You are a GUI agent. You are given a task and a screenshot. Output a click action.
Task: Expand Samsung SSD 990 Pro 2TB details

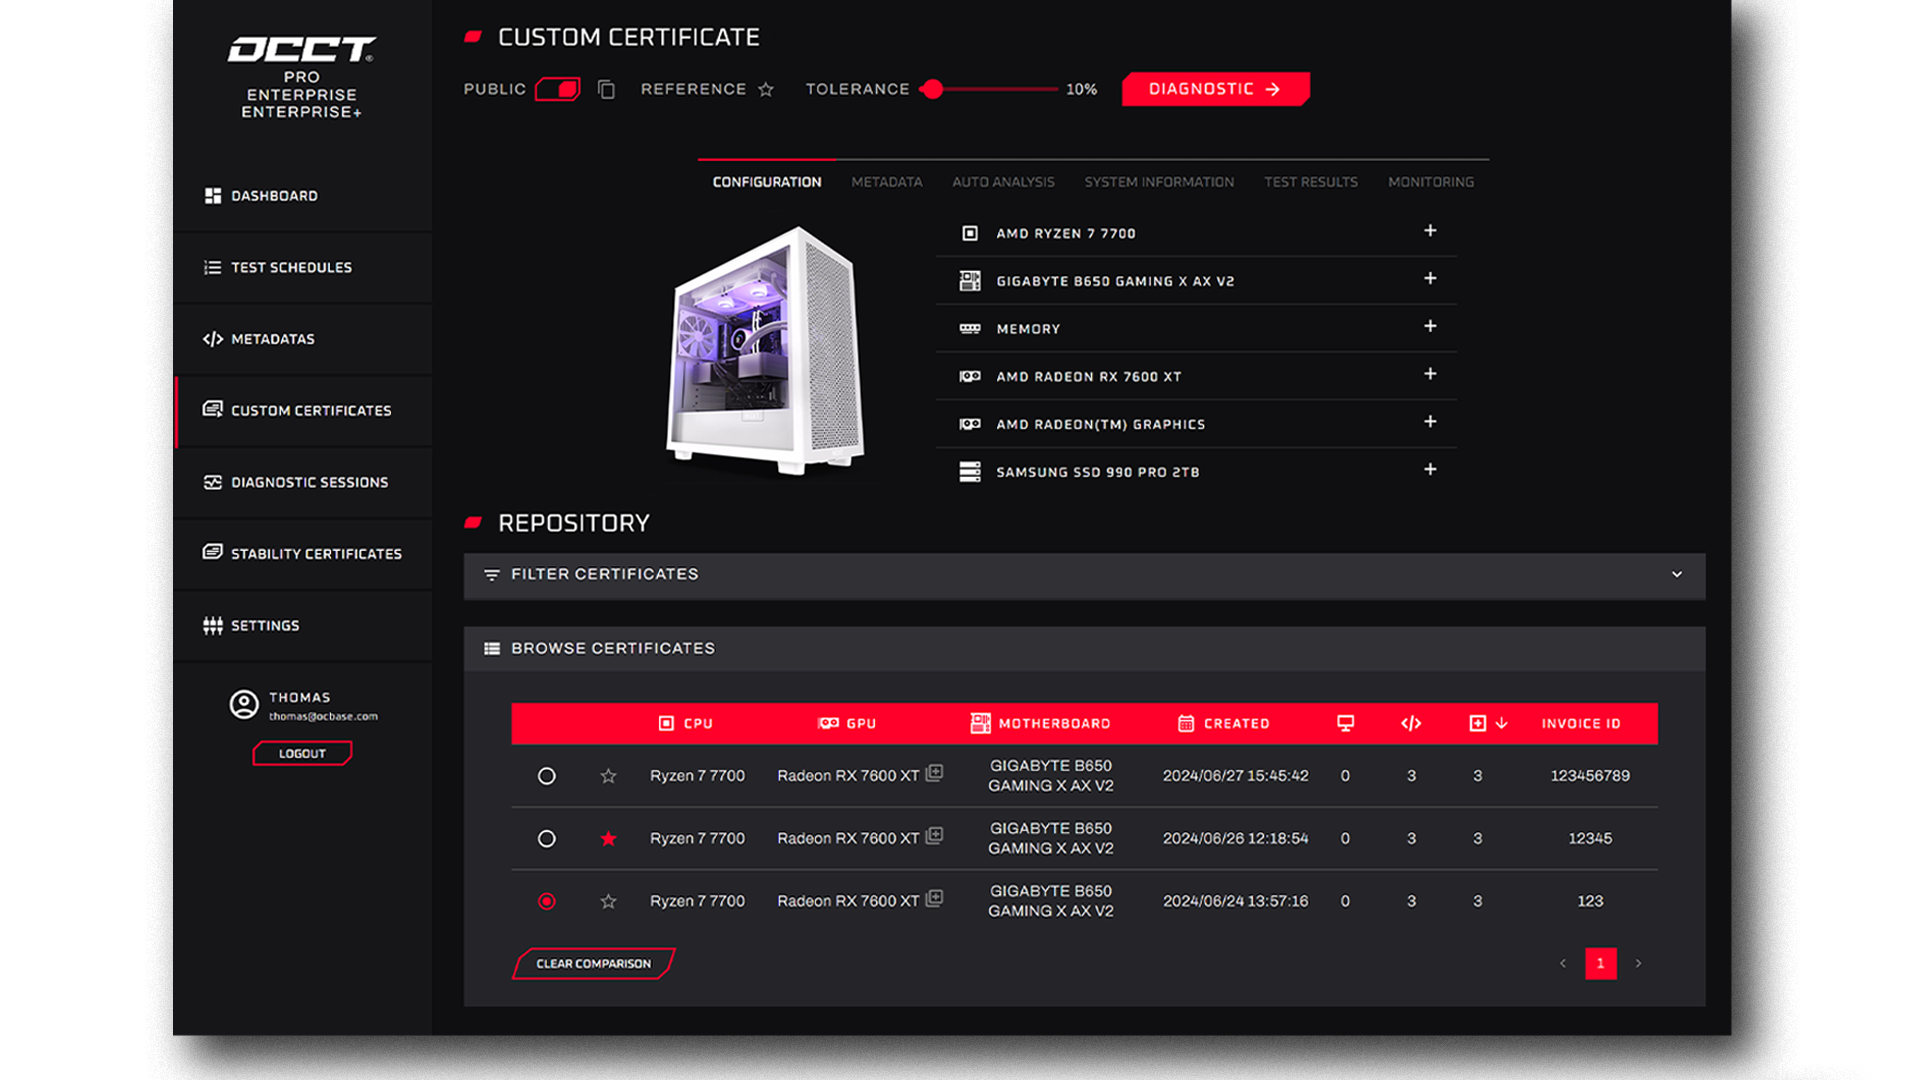click(1430, 470)
